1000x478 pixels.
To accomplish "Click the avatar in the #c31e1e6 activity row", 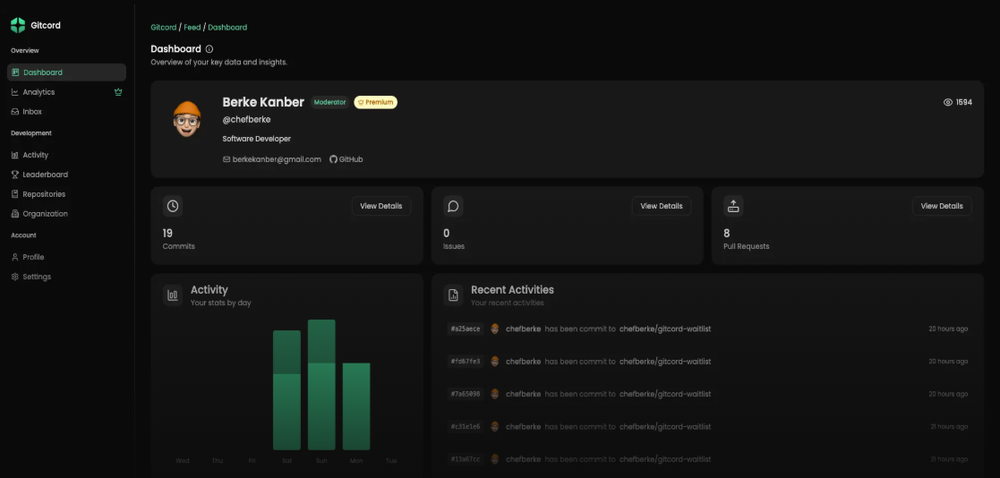I will coord(495,426).
